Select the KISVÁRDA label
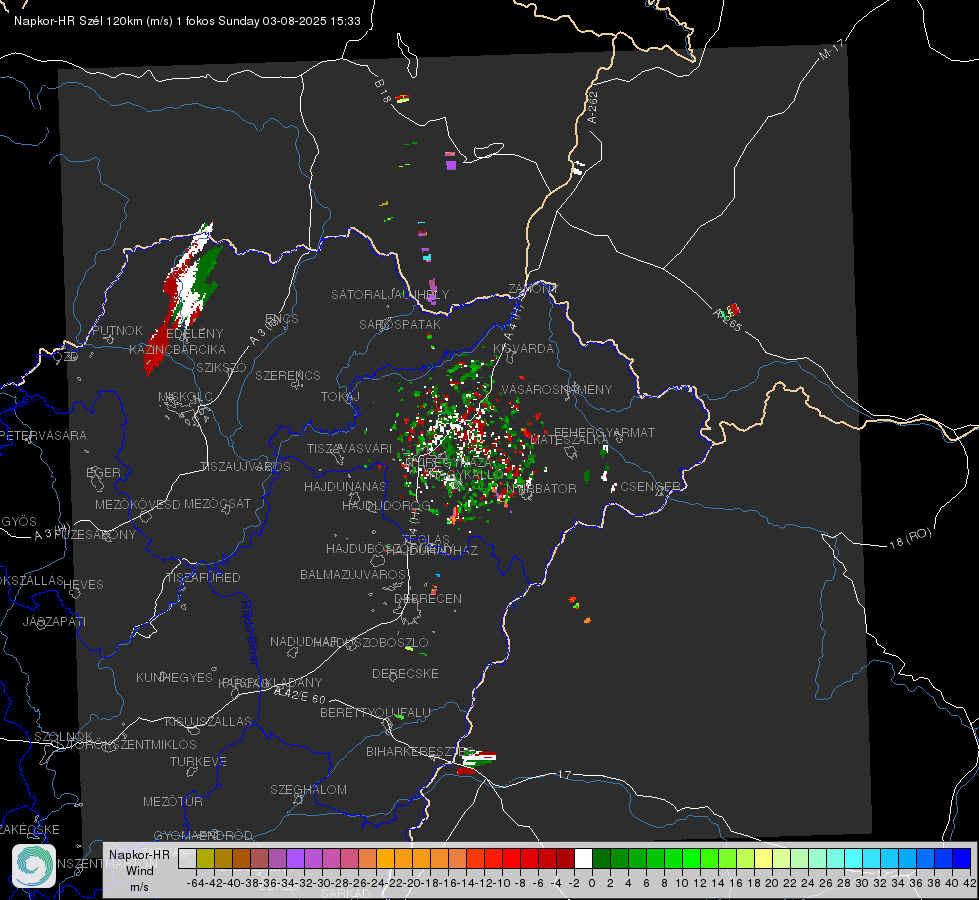 523,349
